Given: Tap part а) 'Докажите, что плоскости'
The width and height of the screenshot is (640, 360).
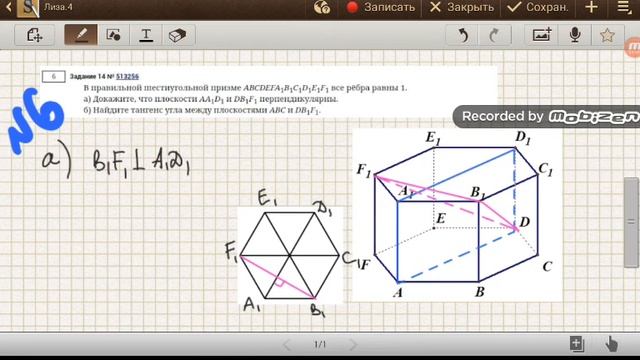Looking at the screenshot, I should point(211,99).
